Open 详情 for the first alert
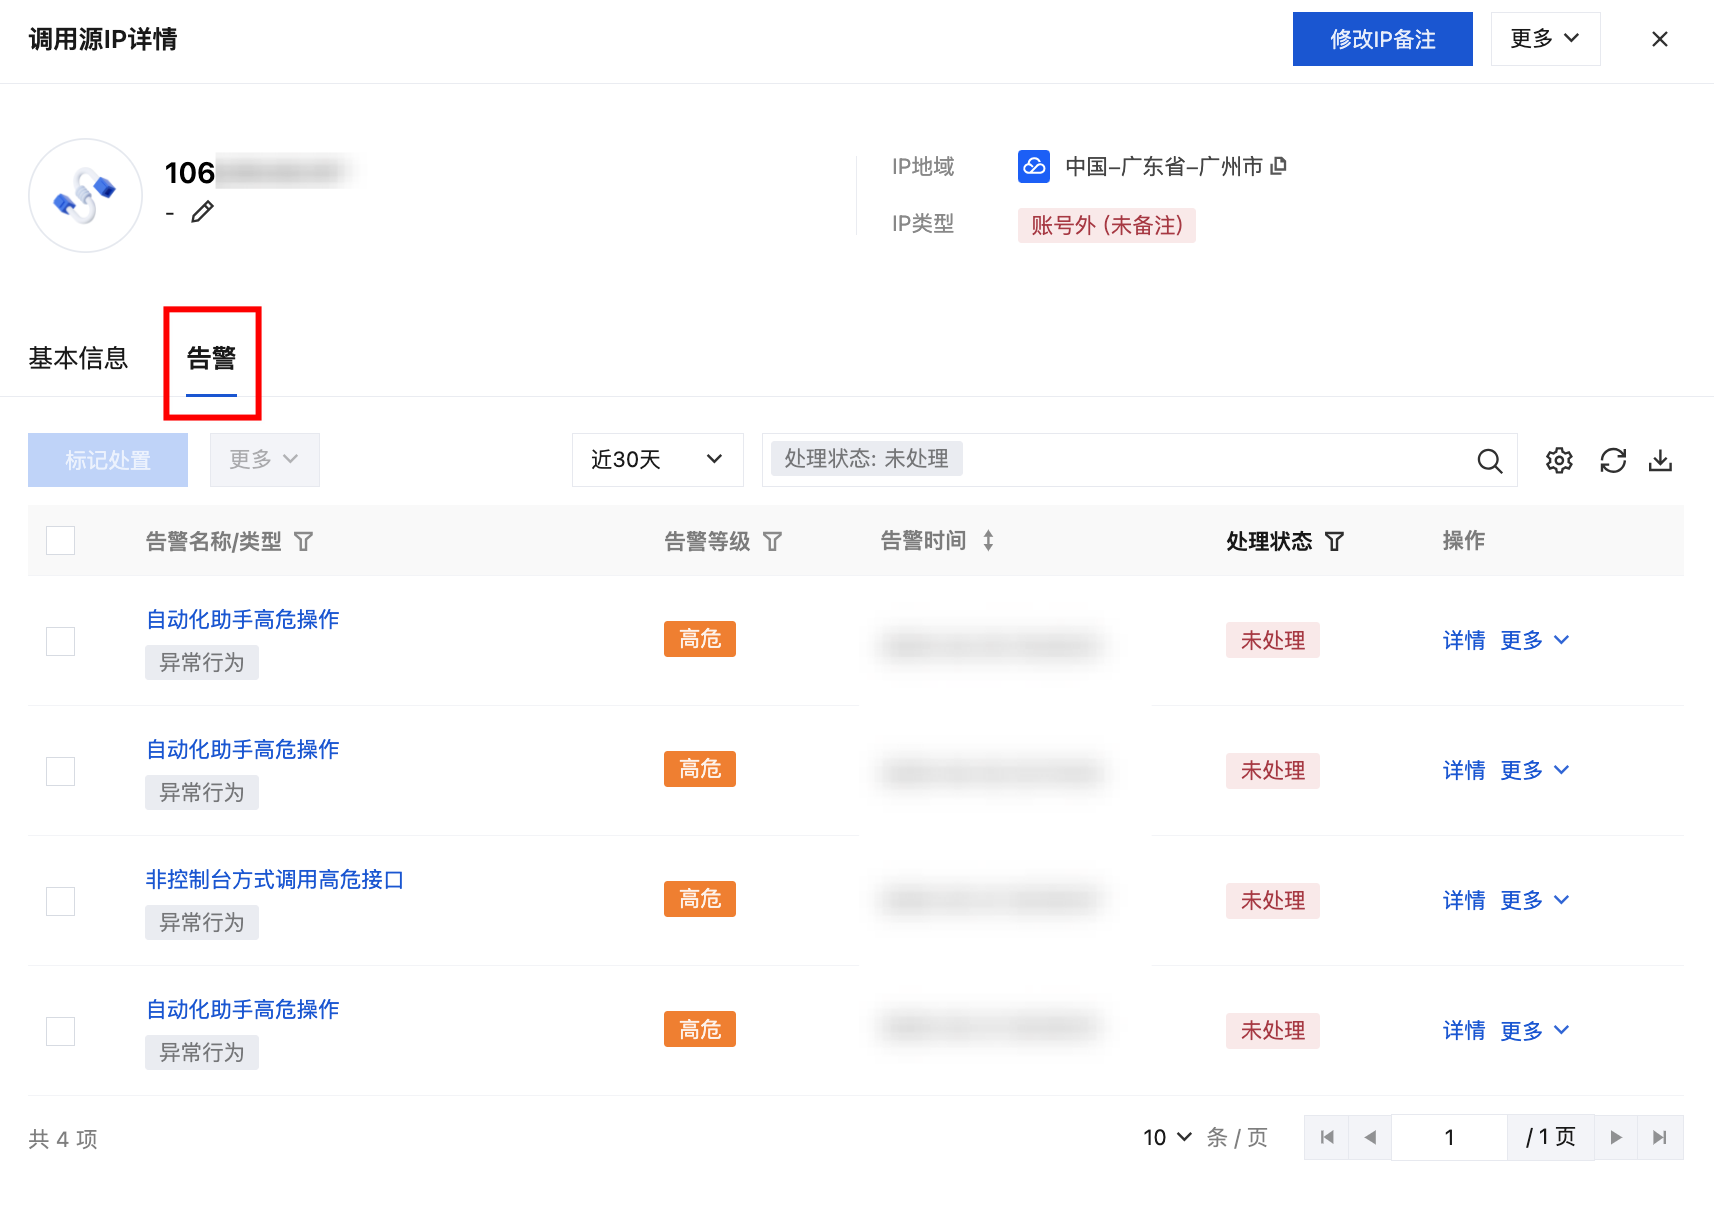 click(x=1464, y=640)
